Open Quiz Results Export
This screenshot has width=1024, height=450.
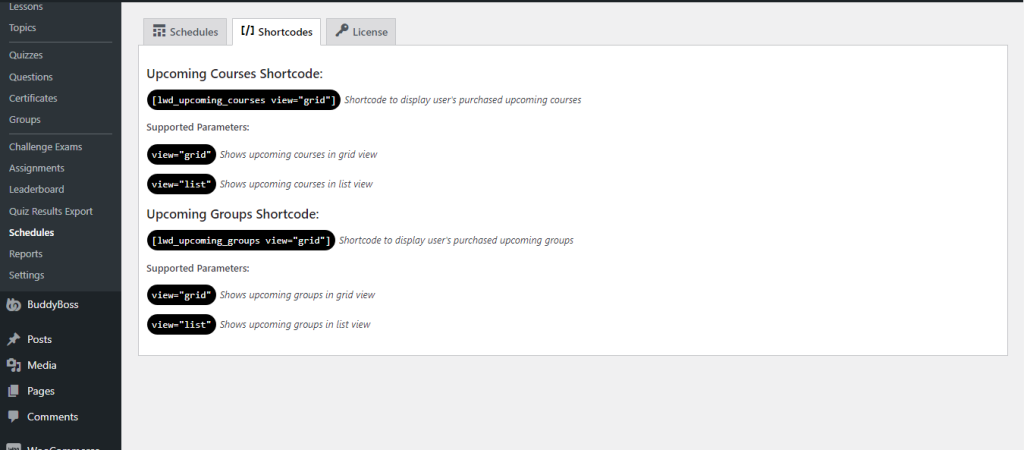51,211
